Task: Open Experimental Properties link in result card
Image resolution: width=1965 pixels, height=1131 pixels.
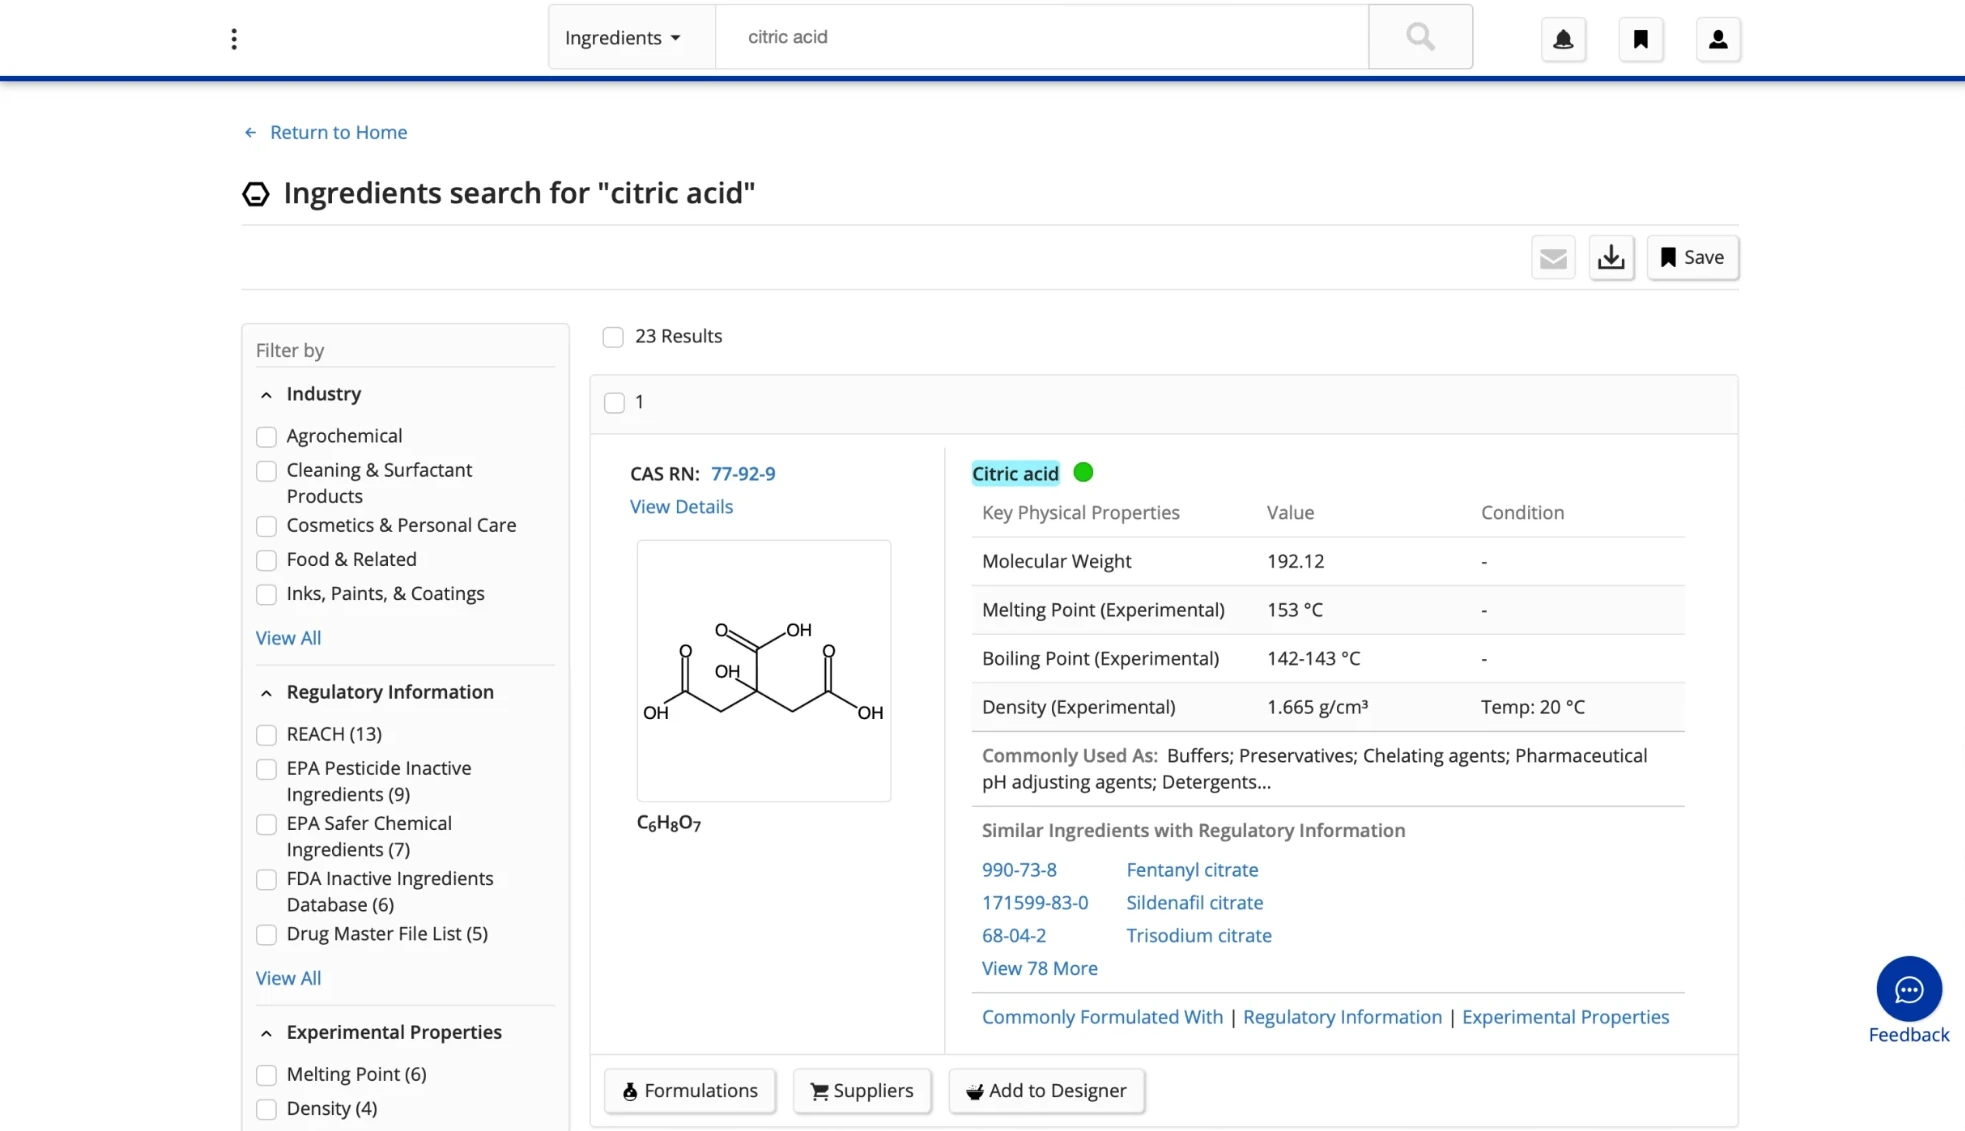Action: pyautogui.click(x=1565, y=1017)
